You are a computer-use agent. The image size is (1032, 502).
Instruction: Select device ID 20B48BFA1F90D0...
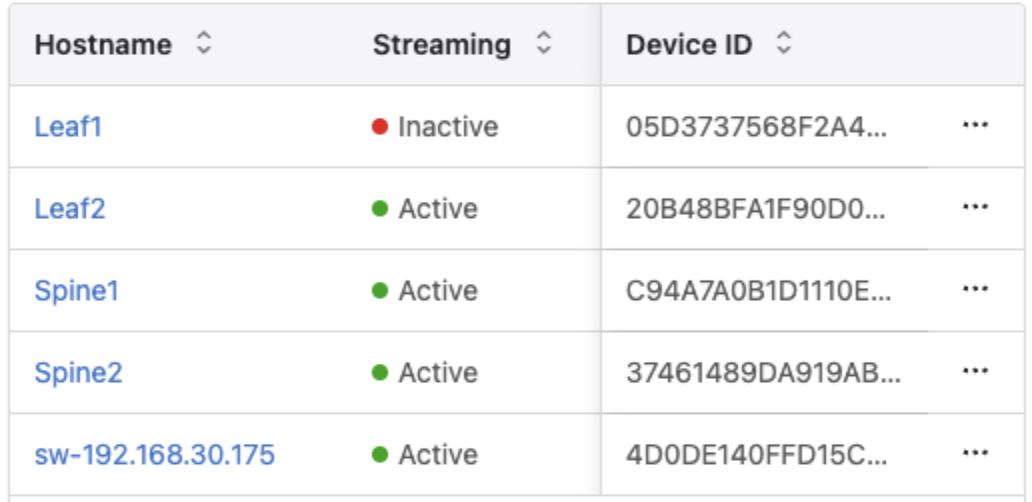click(756, 209)
